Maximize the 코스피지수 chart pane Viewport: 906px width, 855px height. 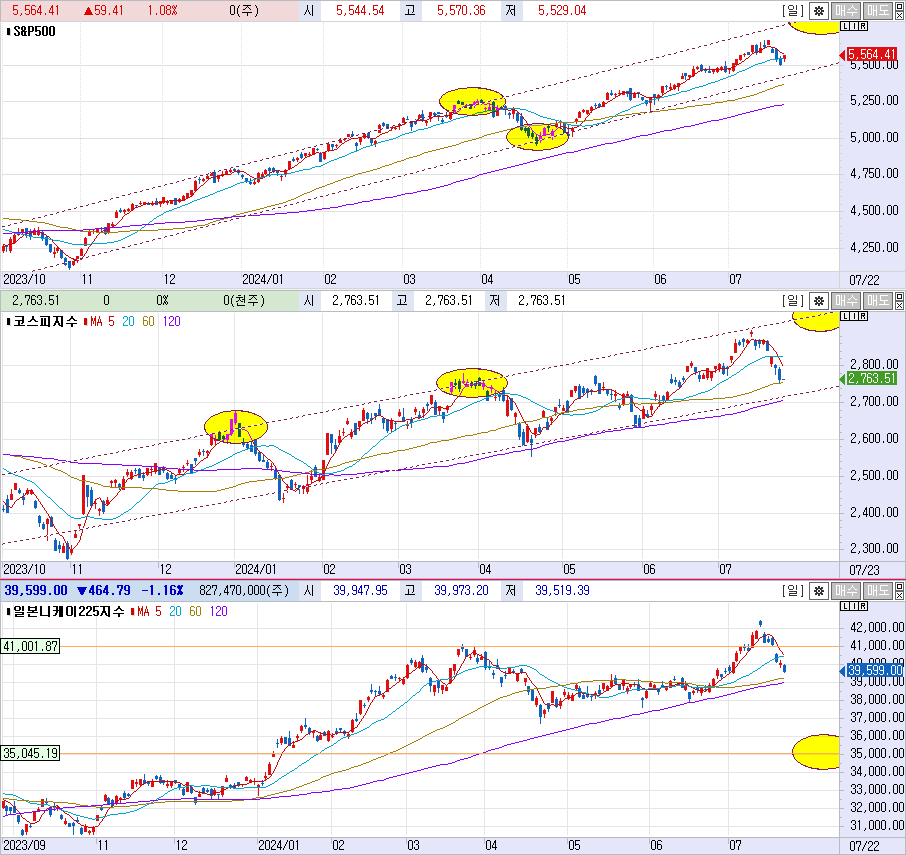[899, 297]
